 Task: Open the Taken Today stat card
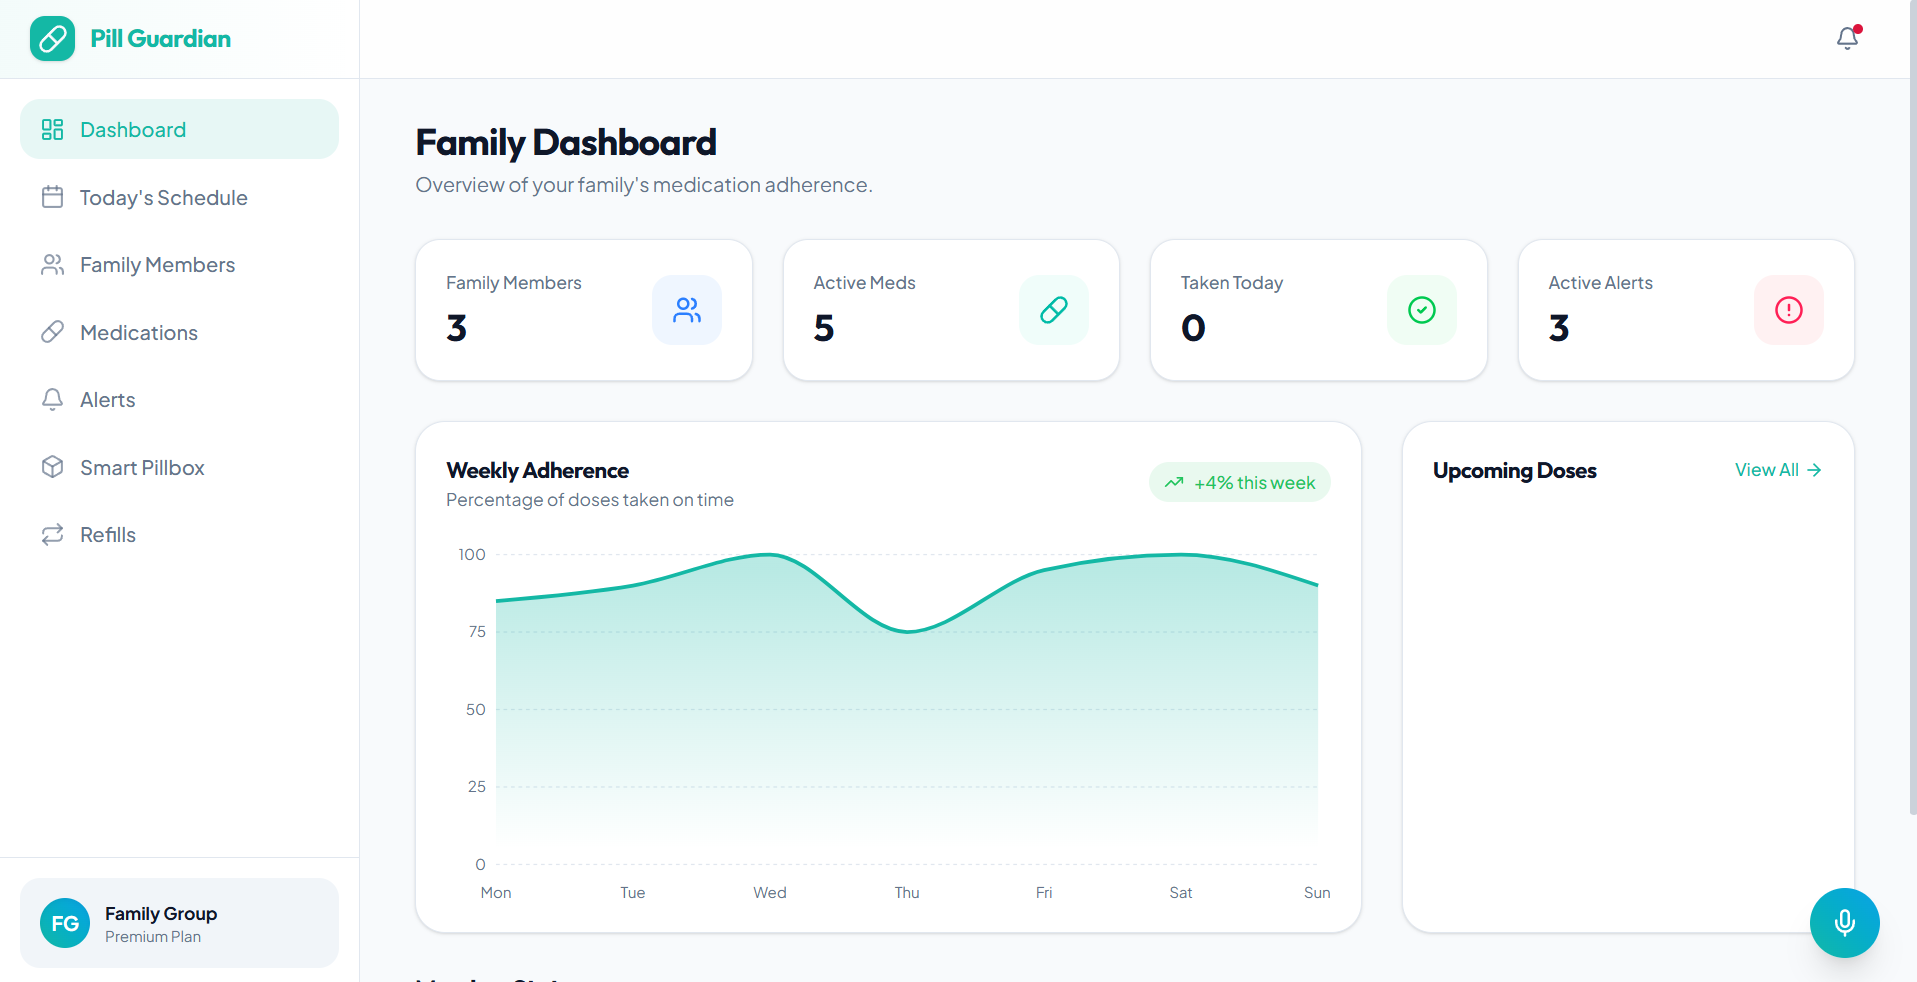point(1319,310)
